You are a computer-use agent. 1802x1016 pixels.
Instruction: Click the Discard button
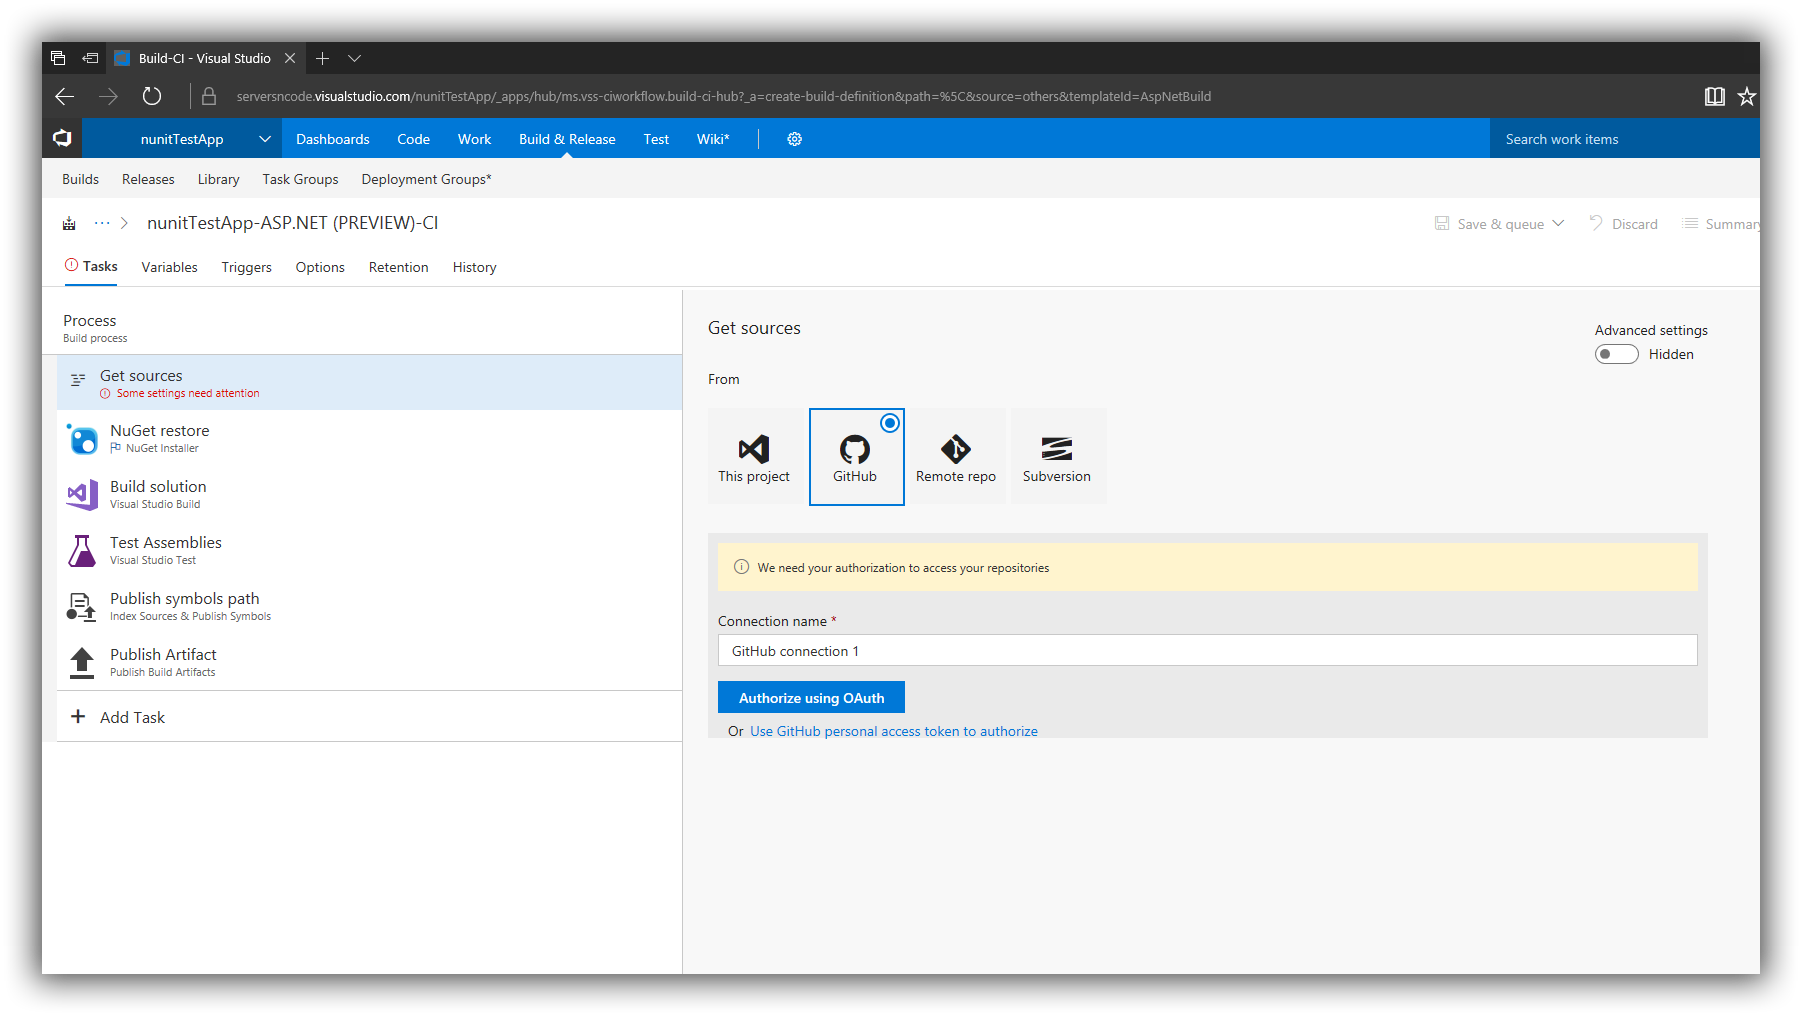(1624, 223)
